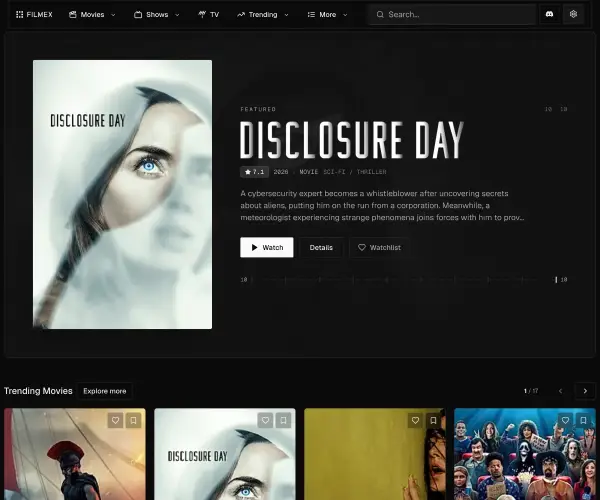This screenshot has height=500, width=600.
Task: Favorite the Ghostface crowd movie card
Action: coord(565,420)
